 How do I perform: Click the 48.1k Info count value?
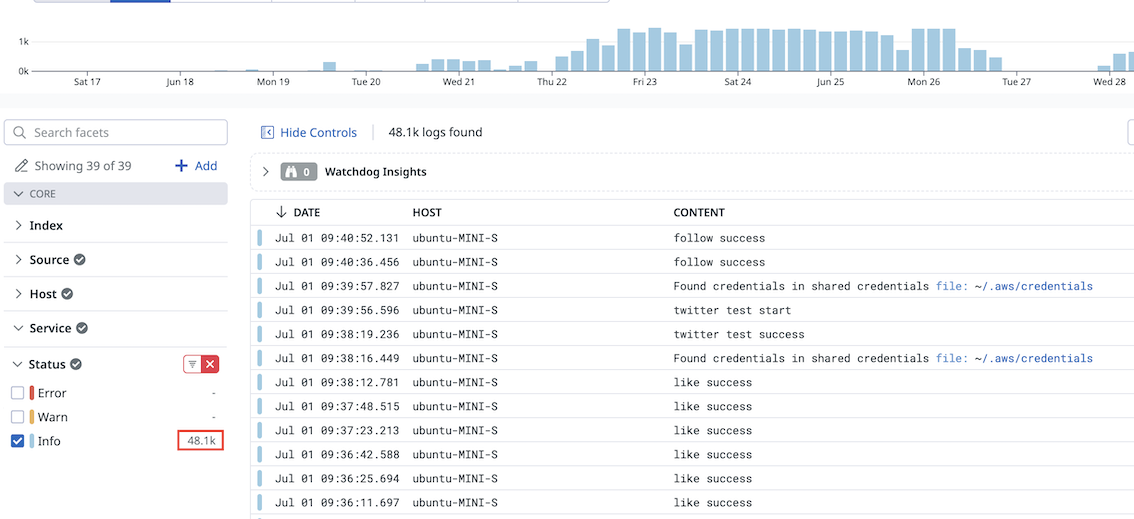click(200, 440)
